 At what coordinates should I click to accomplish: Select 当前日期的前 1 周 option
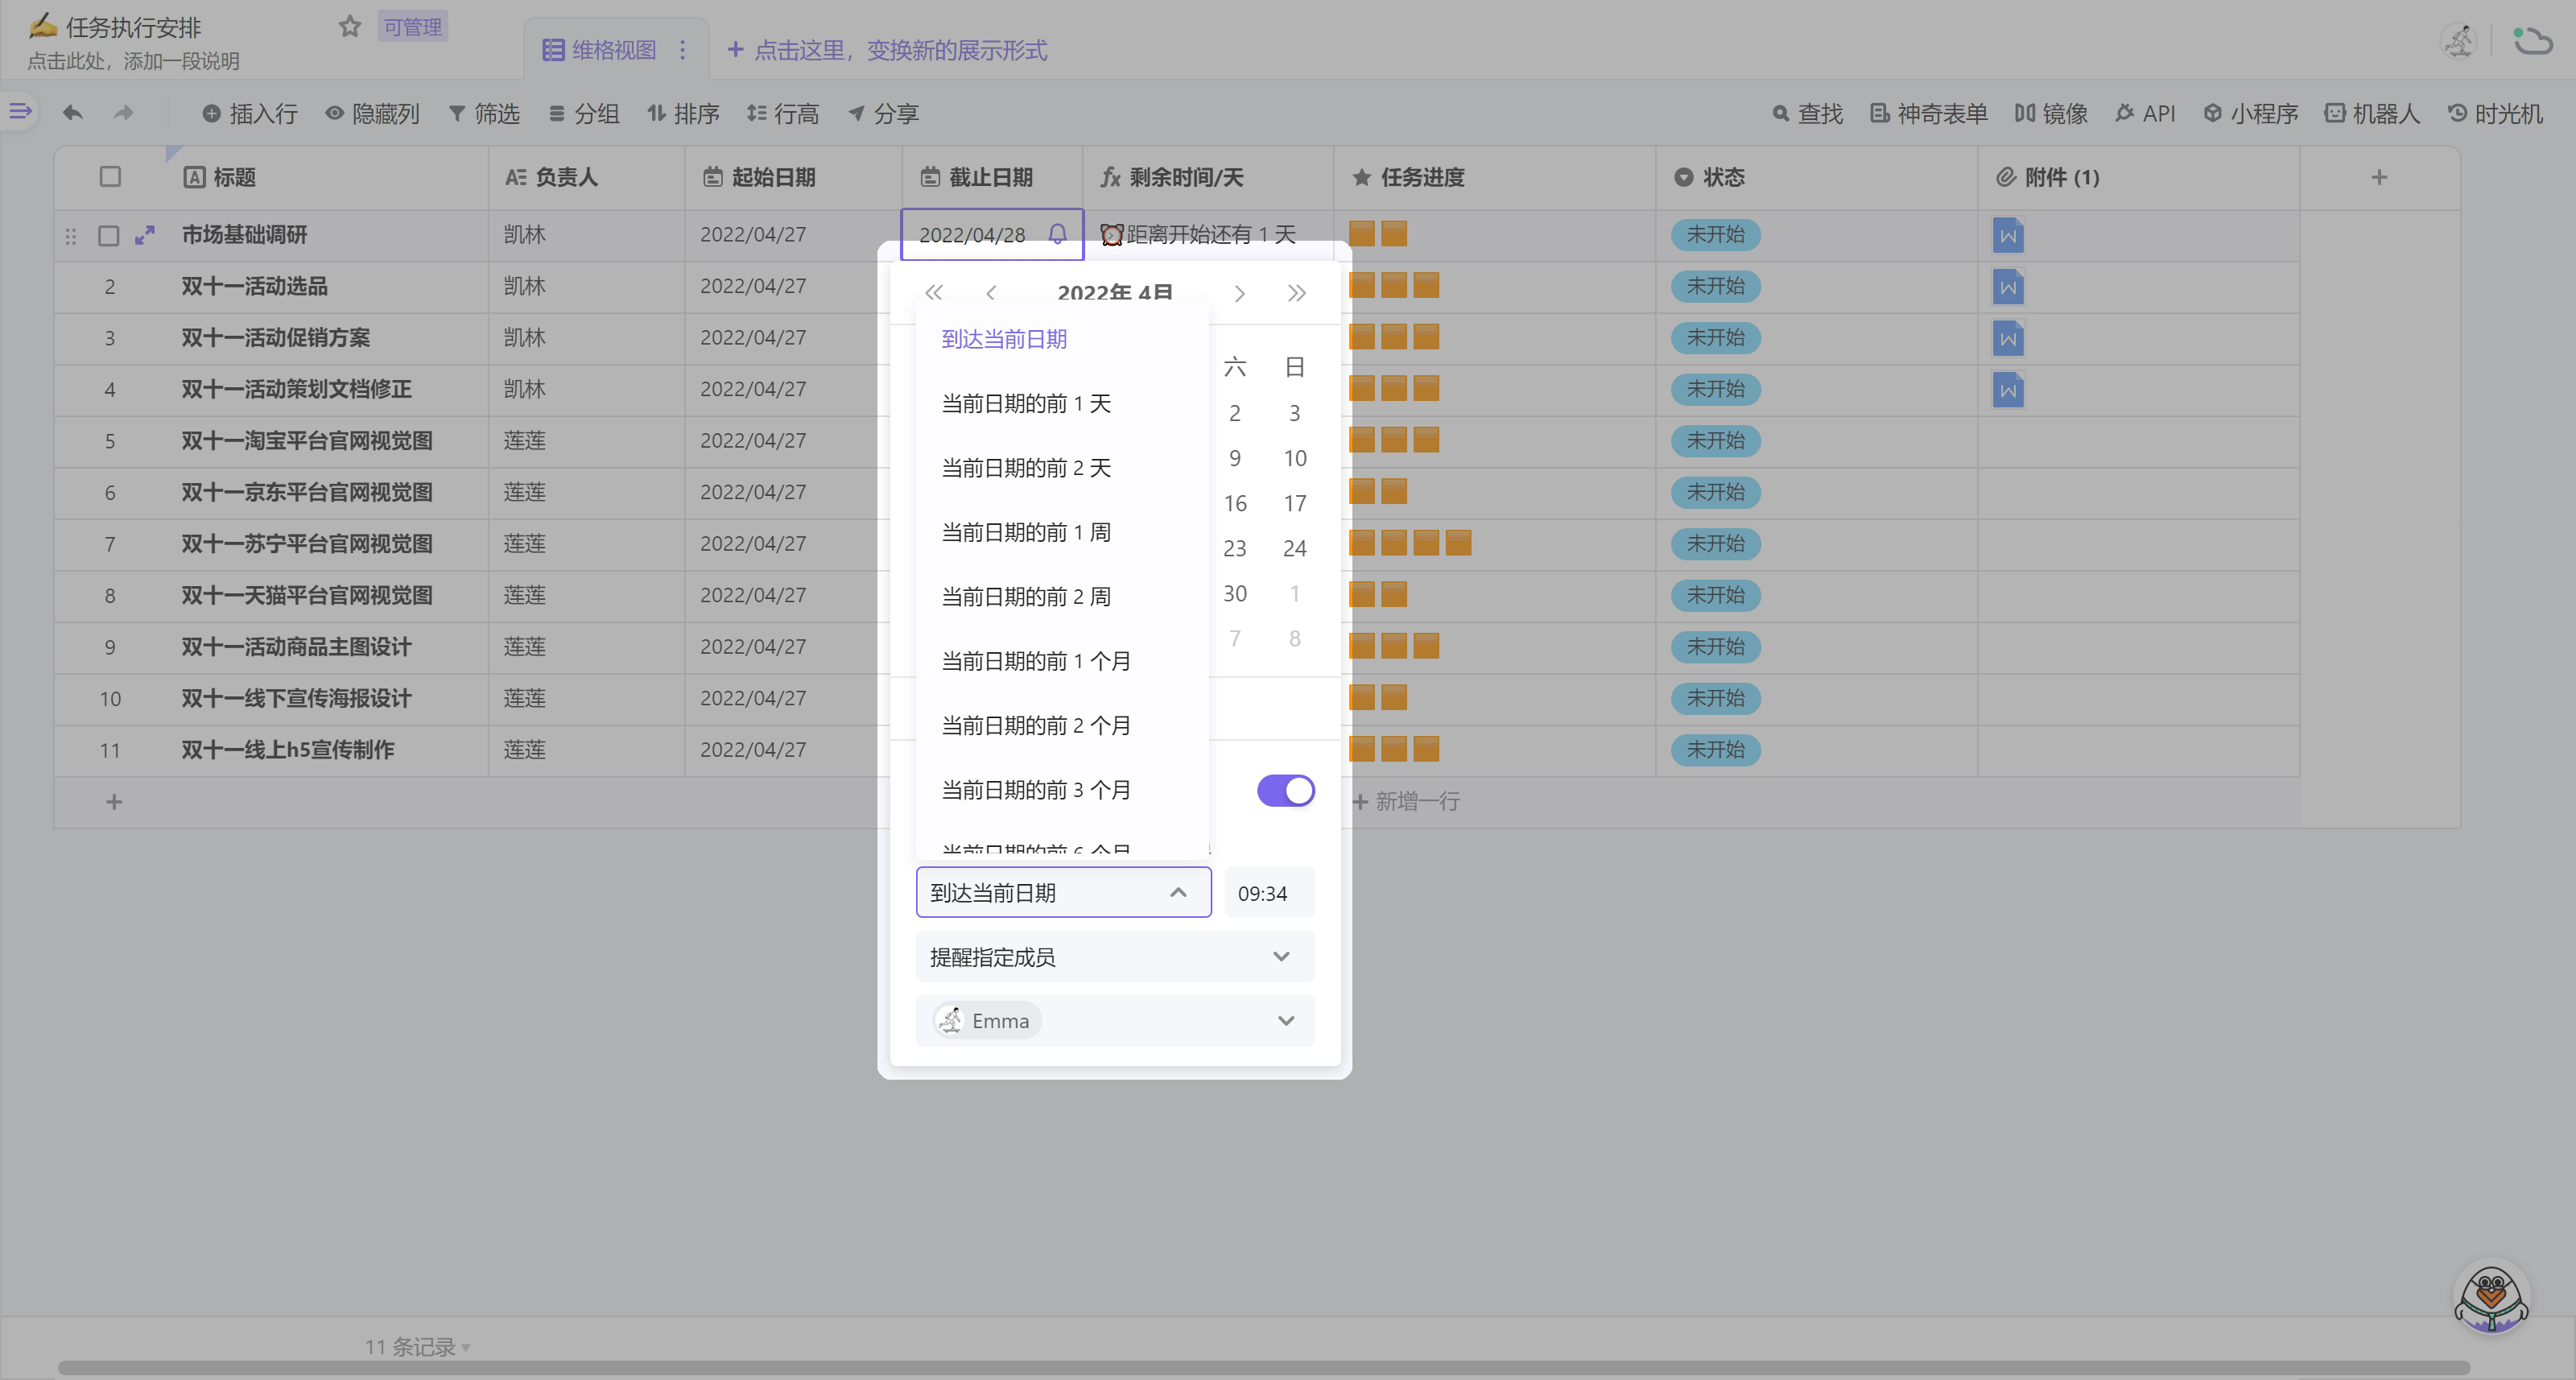pyautogui.click(x=1026, y=533)
